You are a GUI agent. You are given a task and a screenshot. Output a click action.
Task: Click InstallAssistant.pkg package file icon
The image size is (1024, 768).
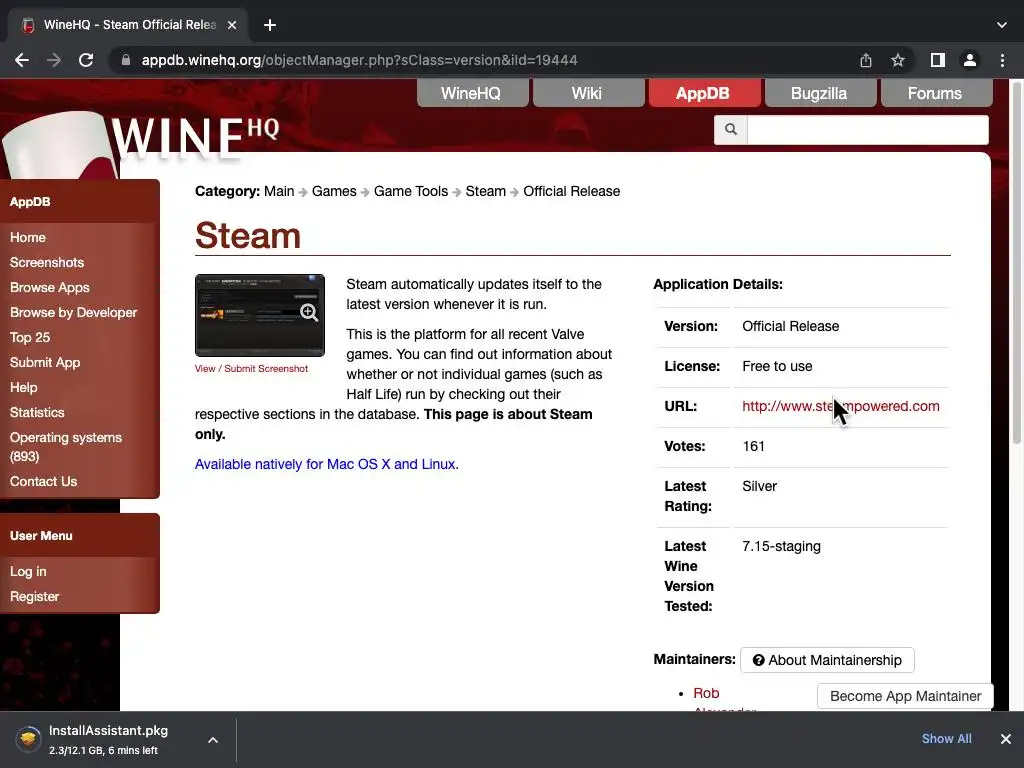(x=27, y=740)
